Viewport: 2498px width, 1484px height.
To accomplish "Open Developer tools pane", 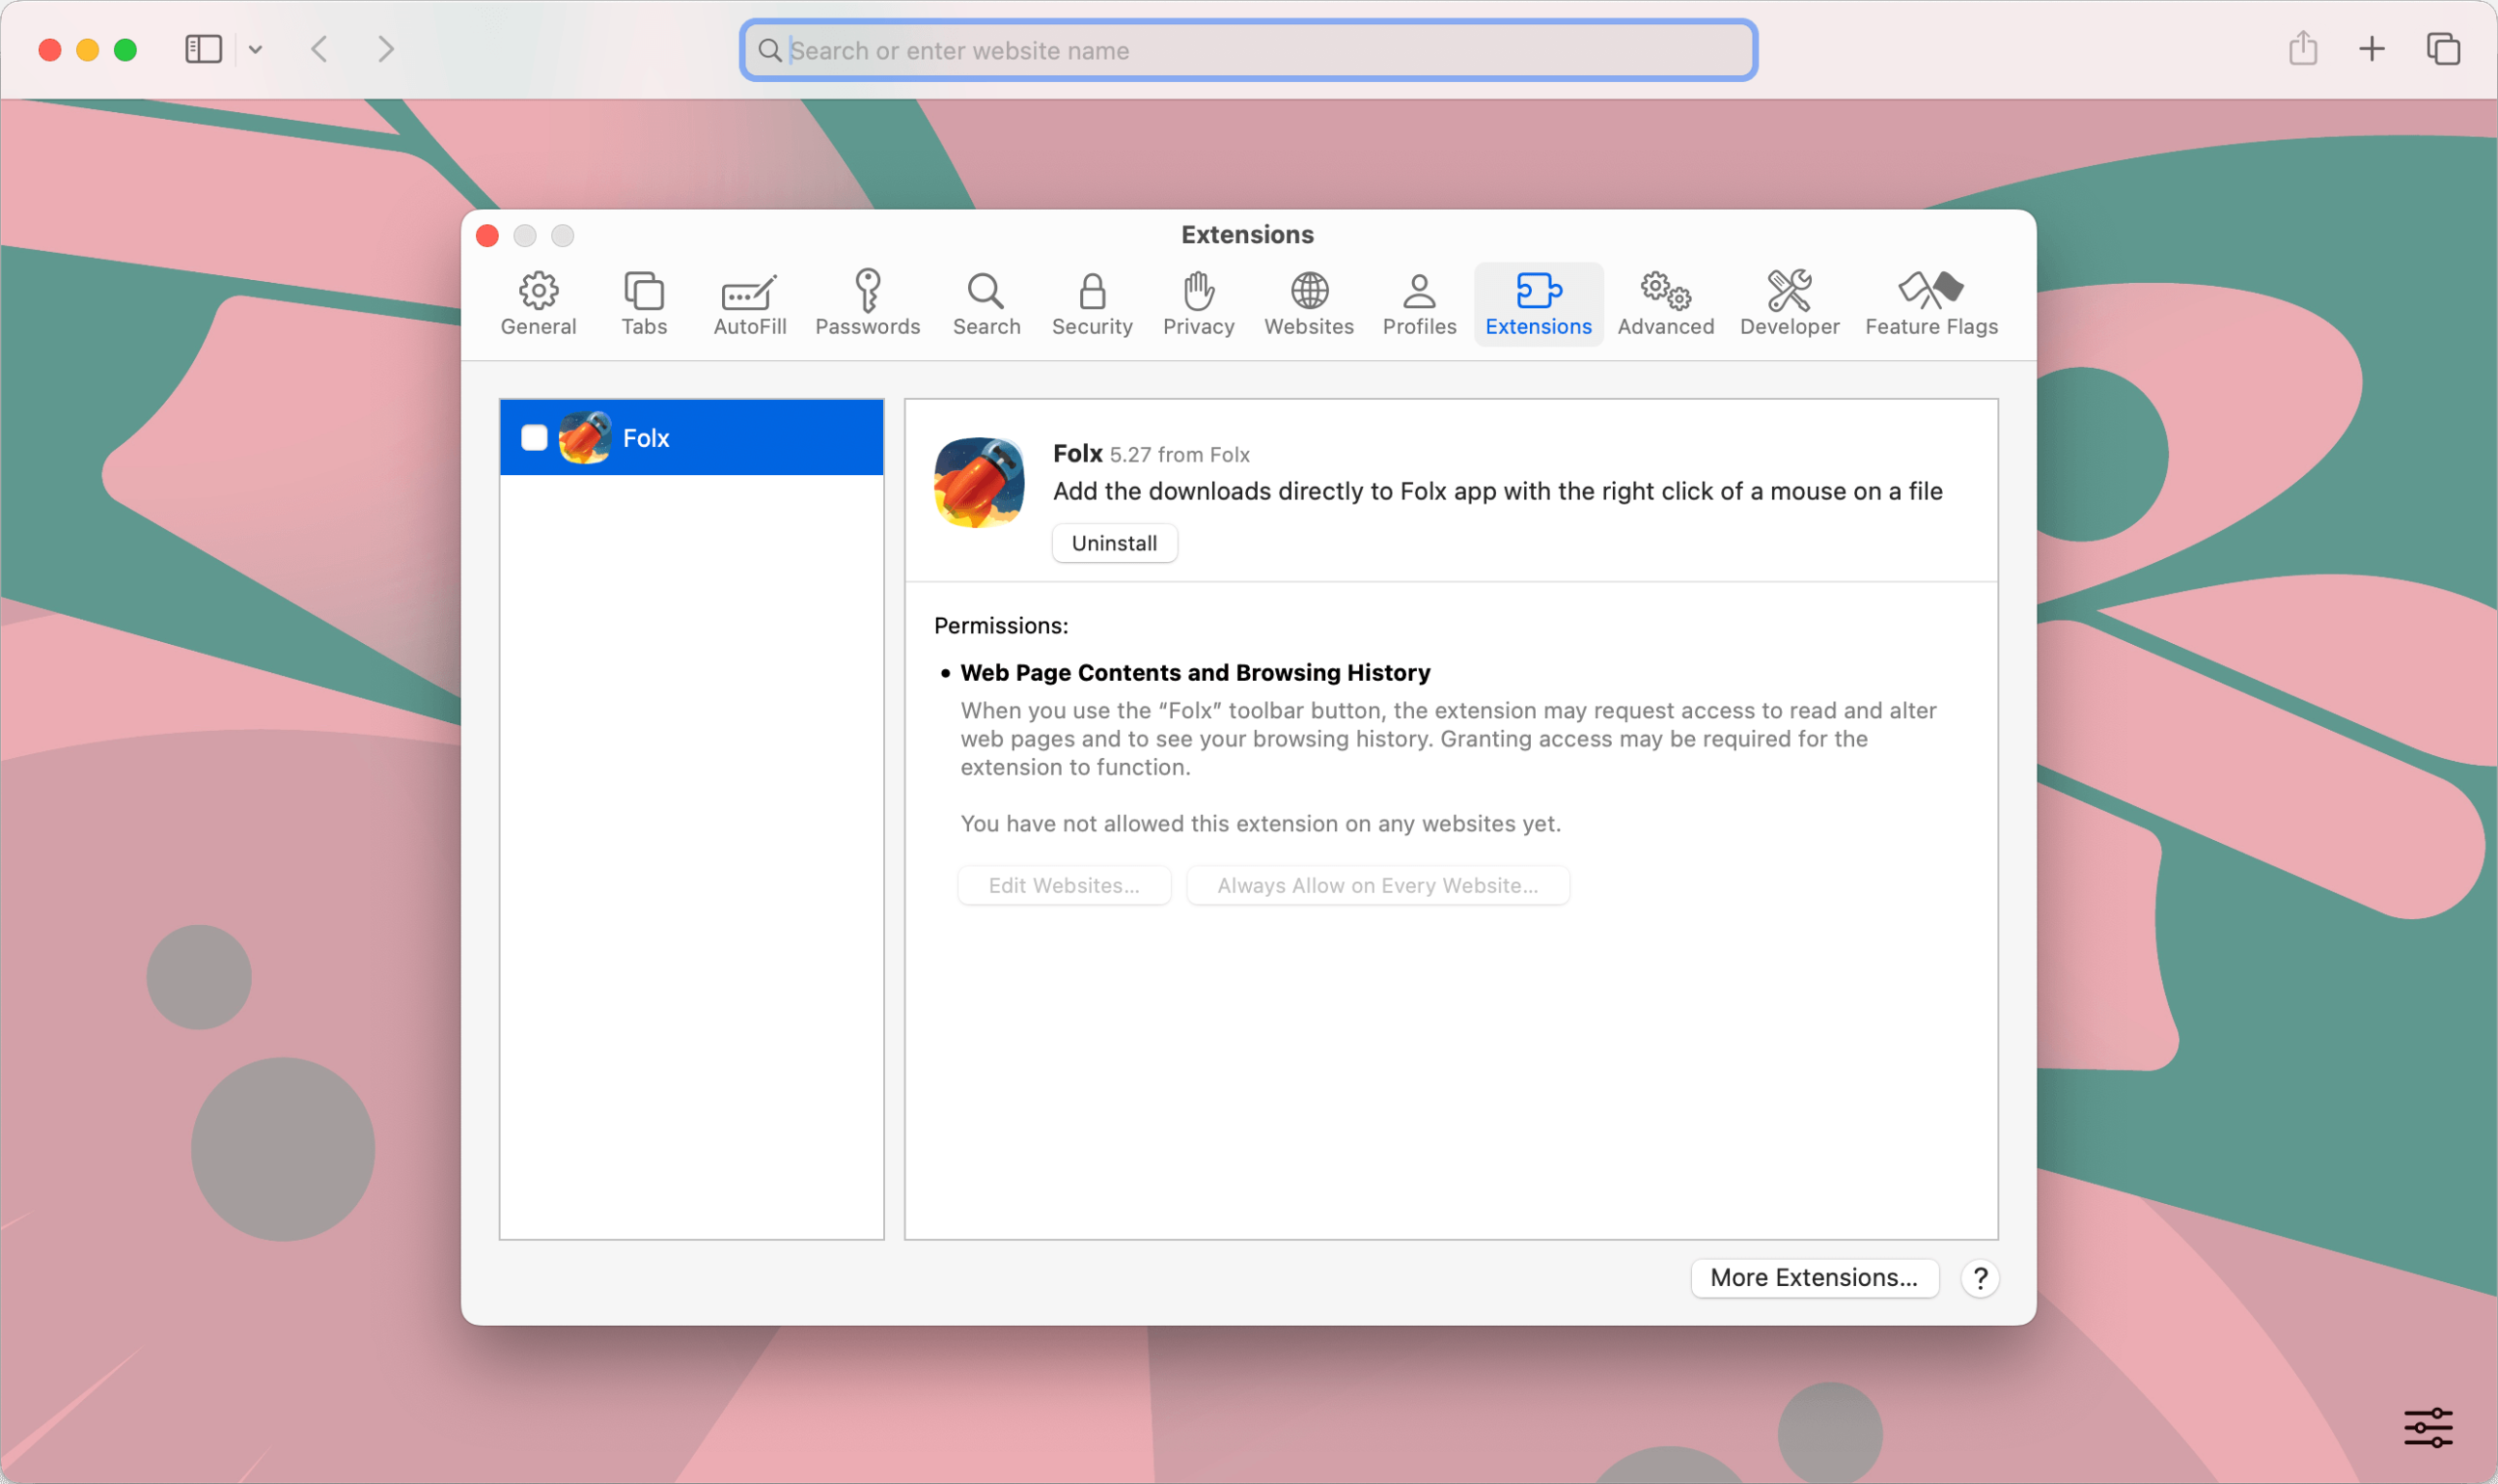I will (1789, 304).
